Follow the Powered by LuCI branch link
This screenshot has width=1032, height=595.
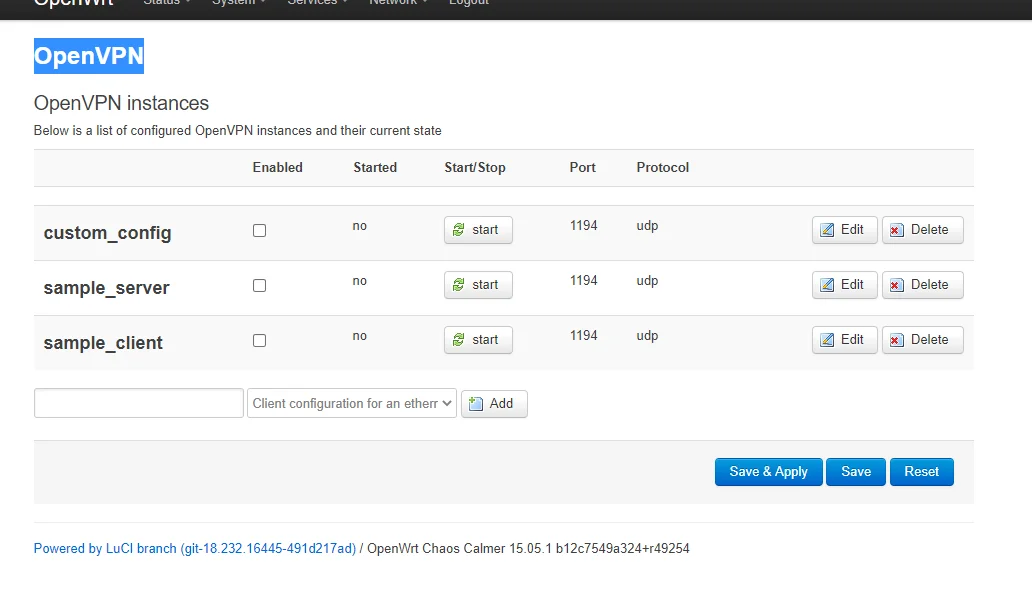(195, 549)
